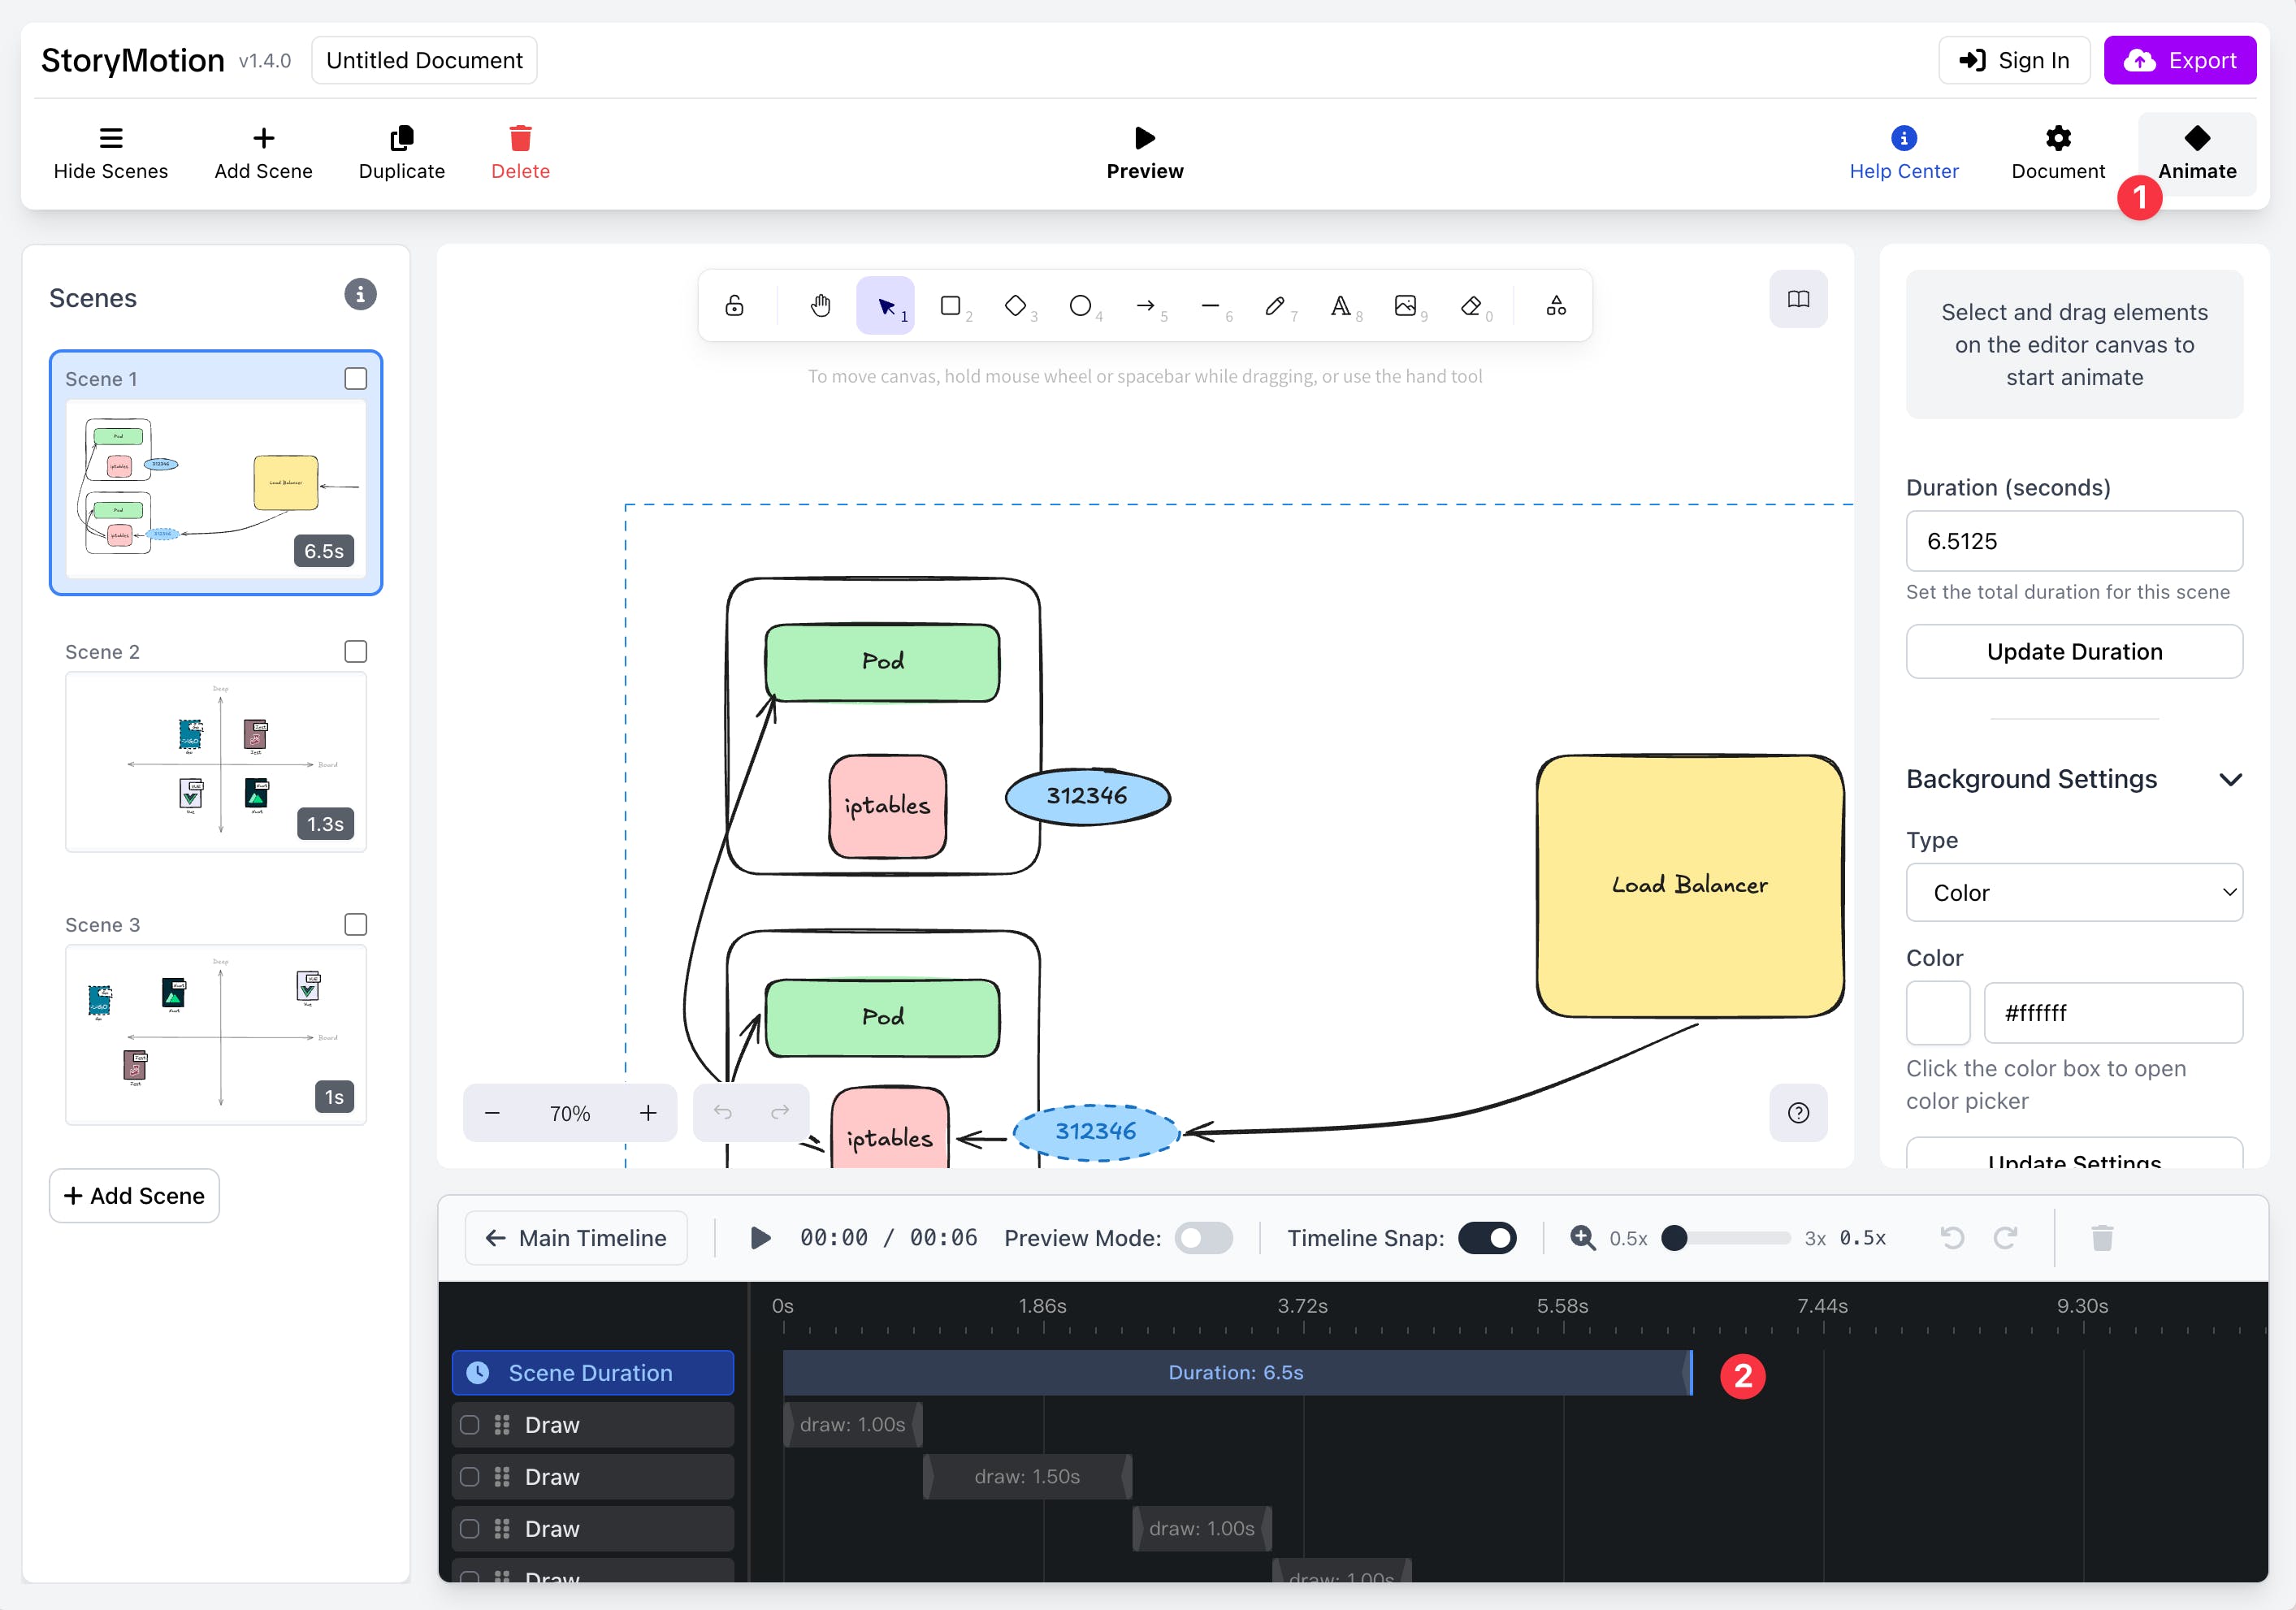2296x1610 pixels.
Task: Open the background Type dropdown
Action: coord(2074,892)
